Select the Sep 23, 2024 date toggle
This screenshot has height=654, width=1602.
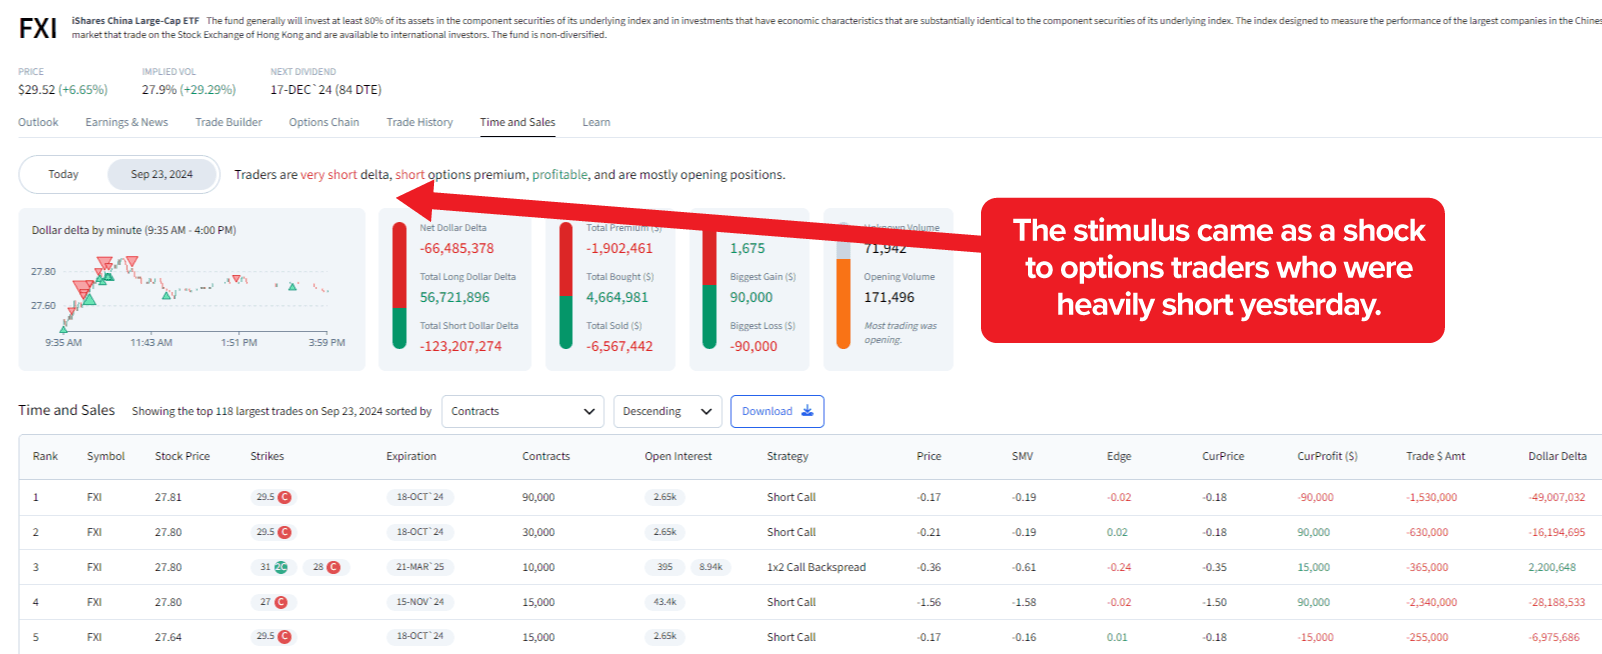coord(162,174)
